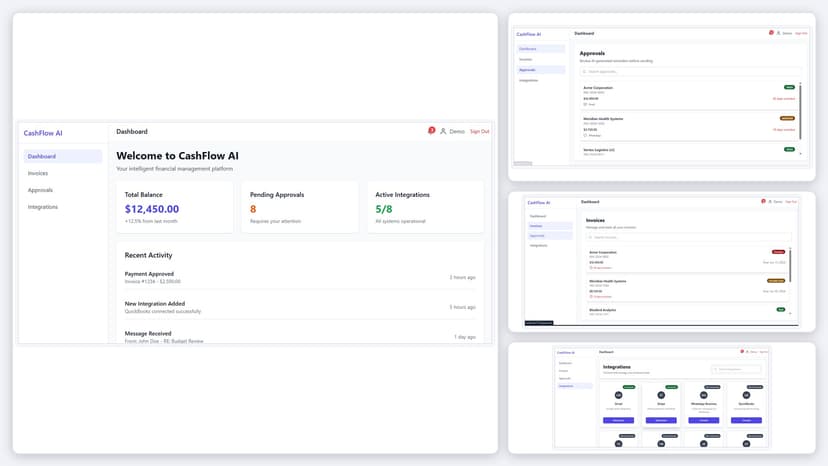This screenshot has height=466, width=828.
Task: Click the '2 hours ago' timestamp
Action: (x=463, y=277)
